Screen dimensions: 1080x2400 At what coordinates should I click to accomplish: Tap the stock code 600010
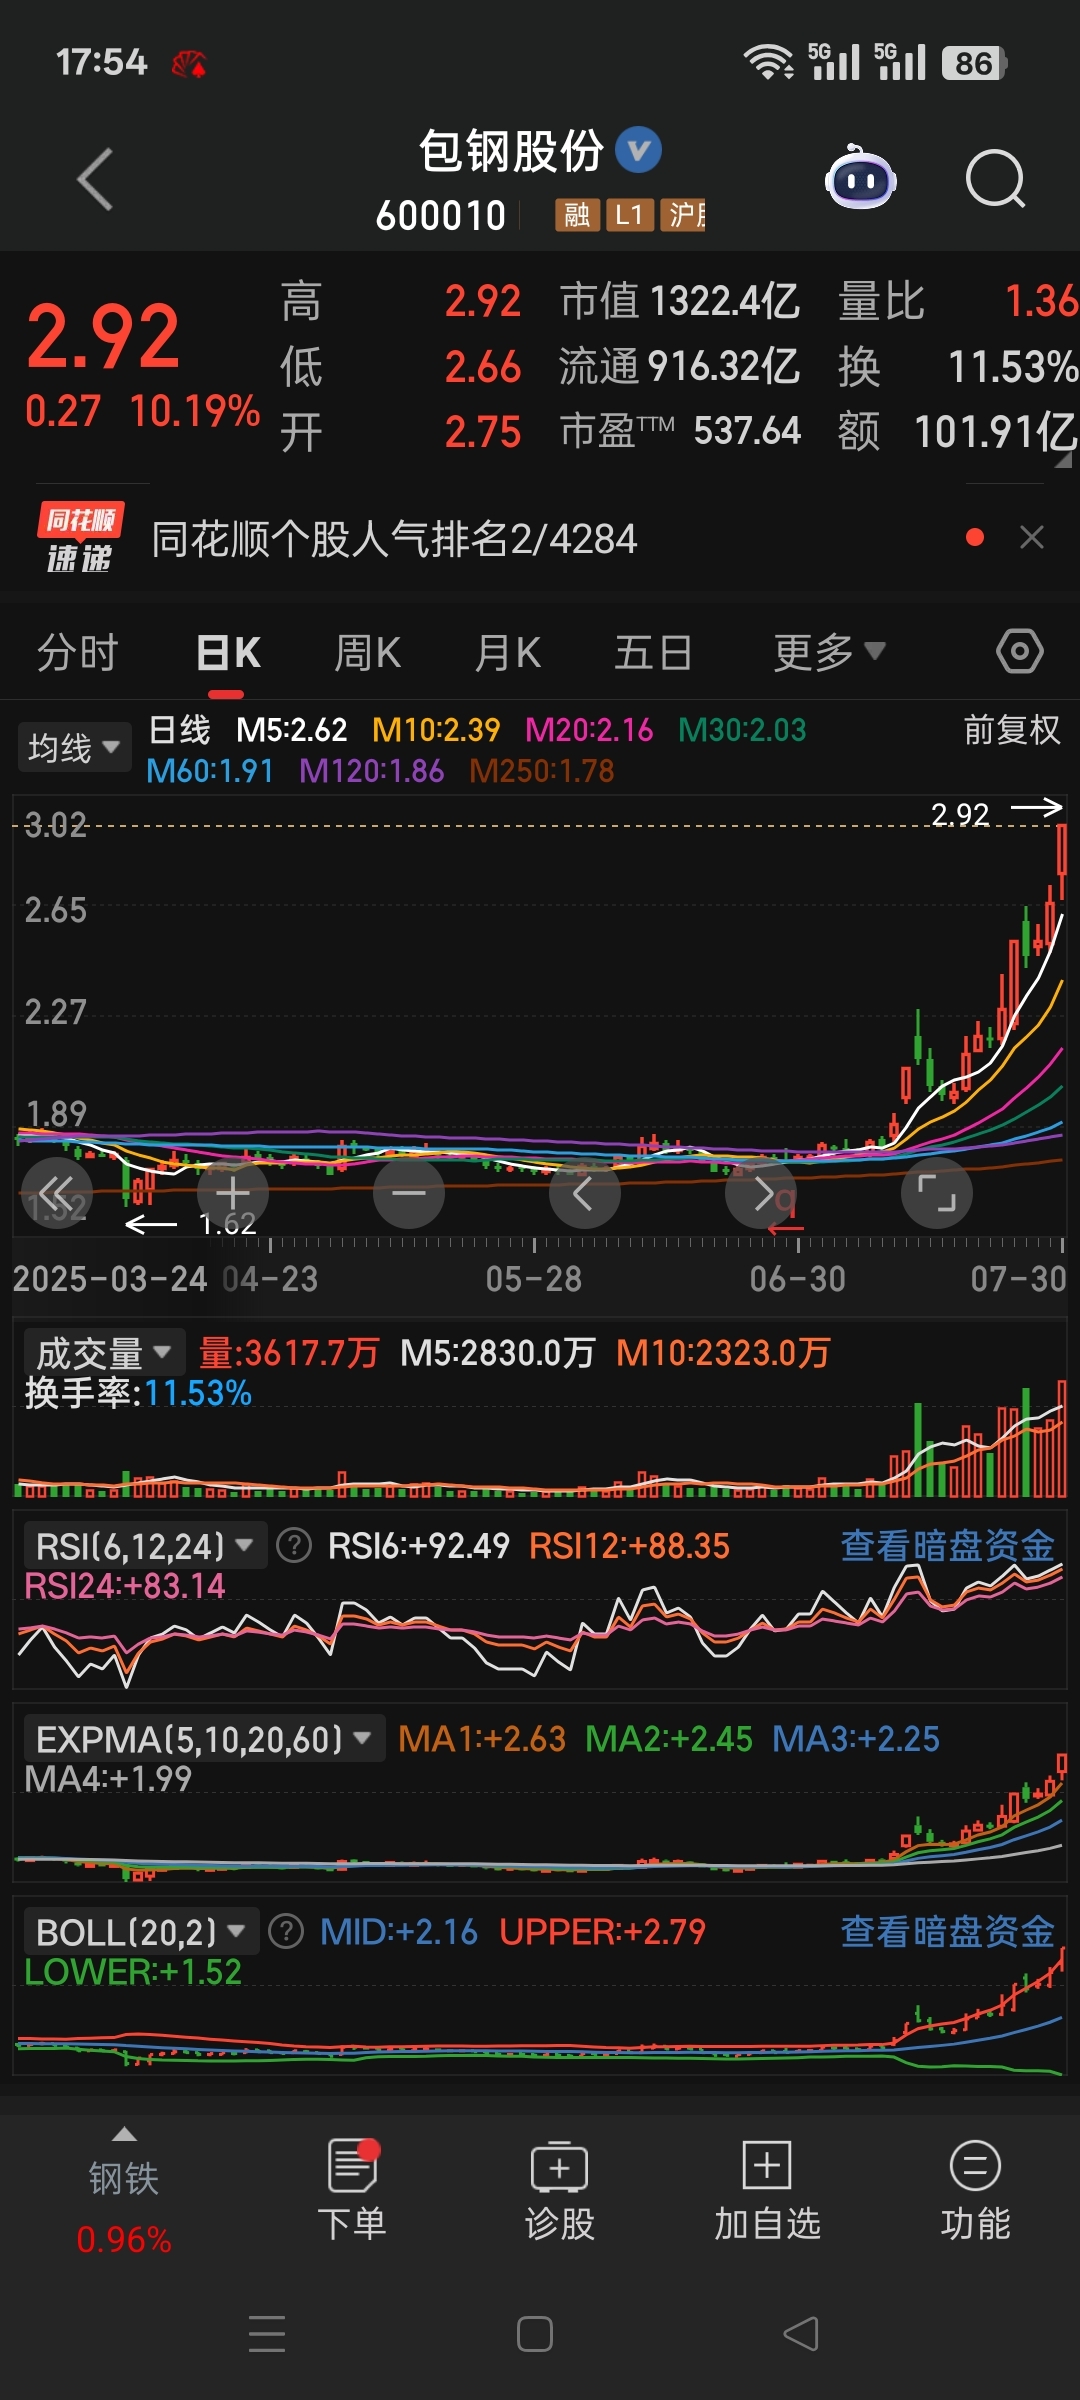[441, 216]
